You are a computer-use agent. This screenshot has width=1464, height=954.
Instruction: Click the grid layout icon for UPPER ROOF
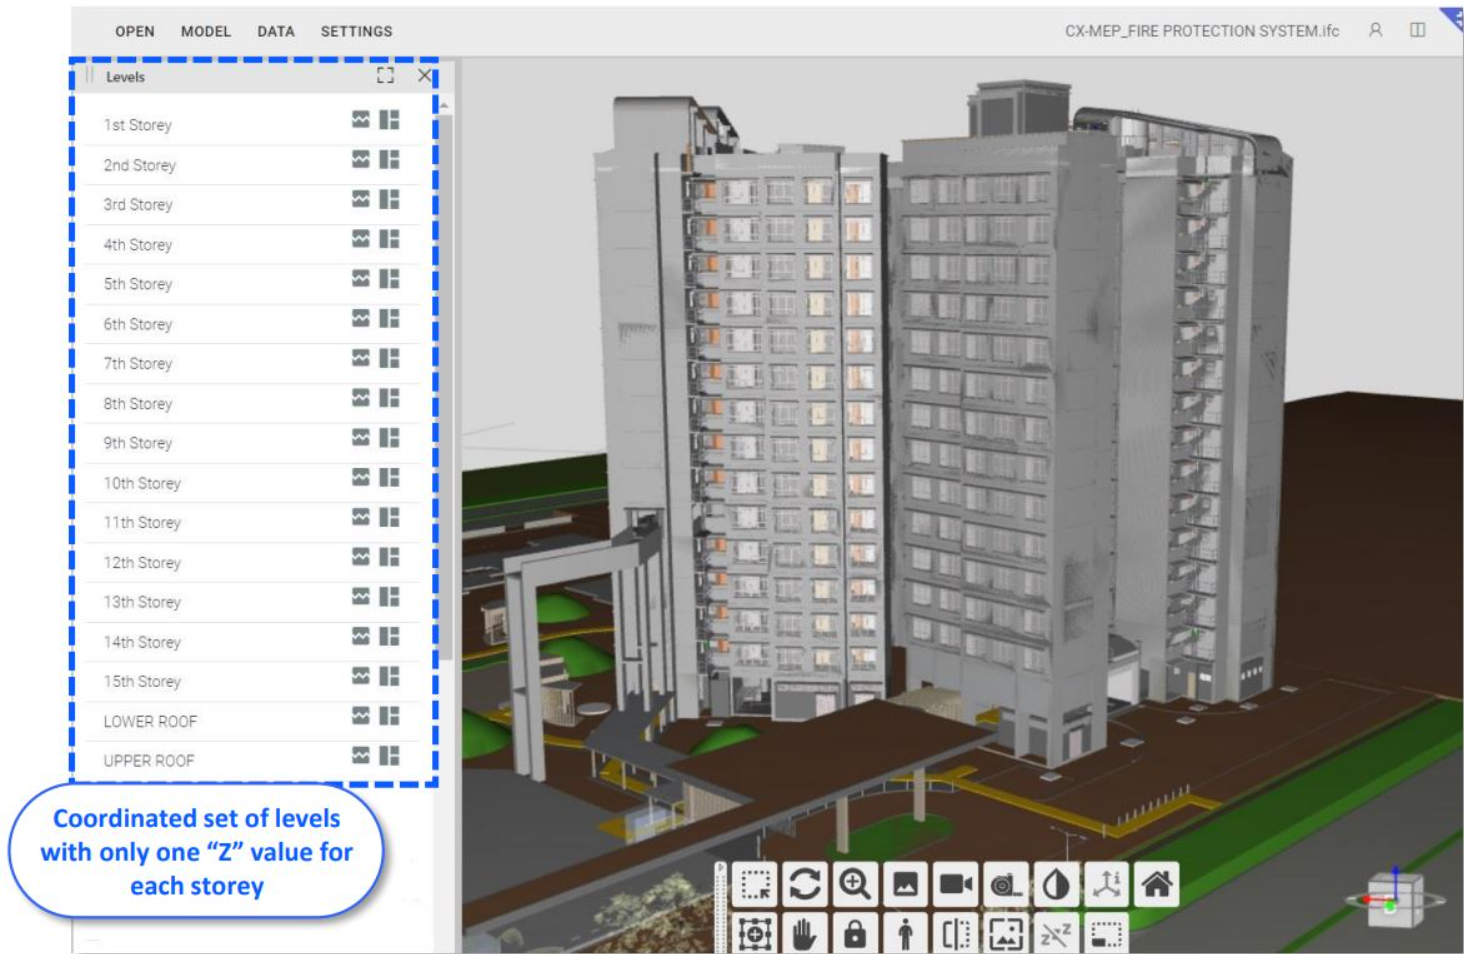point(390,755)
